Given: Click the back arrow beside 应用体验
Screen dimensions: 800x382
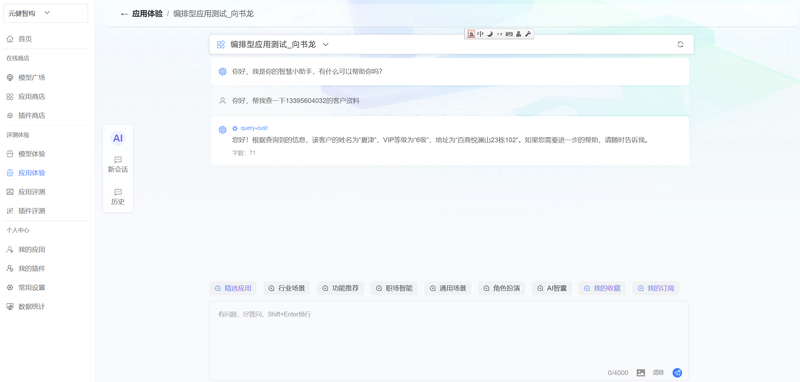Looking at the screenshot, I should (124, 14).
